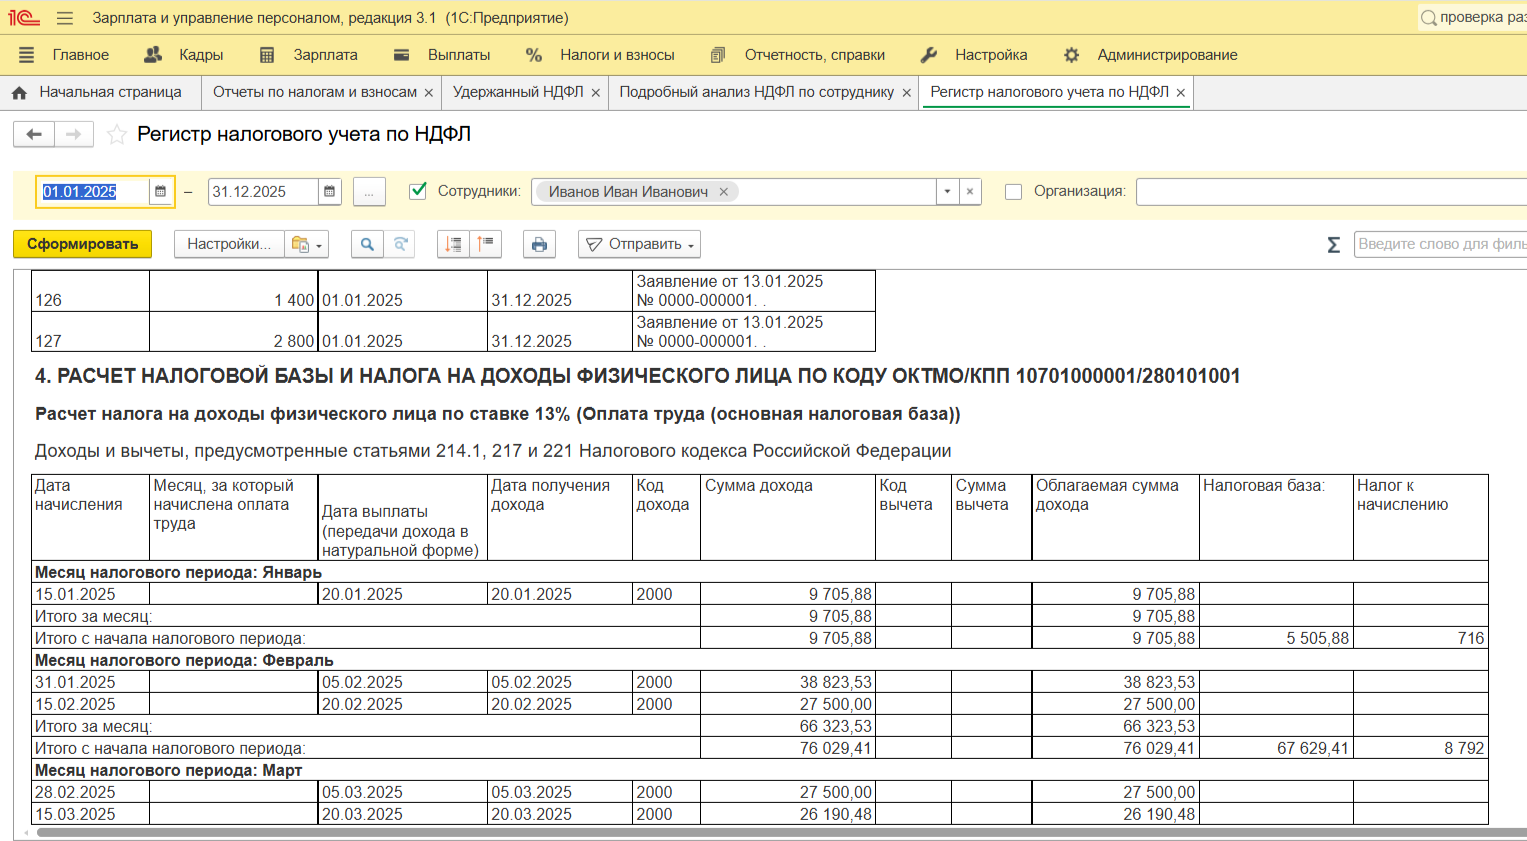Uncheck the Сотрудники filter checkbox
This screenshot has height=841, width=1527.
[x=418, y=191]
